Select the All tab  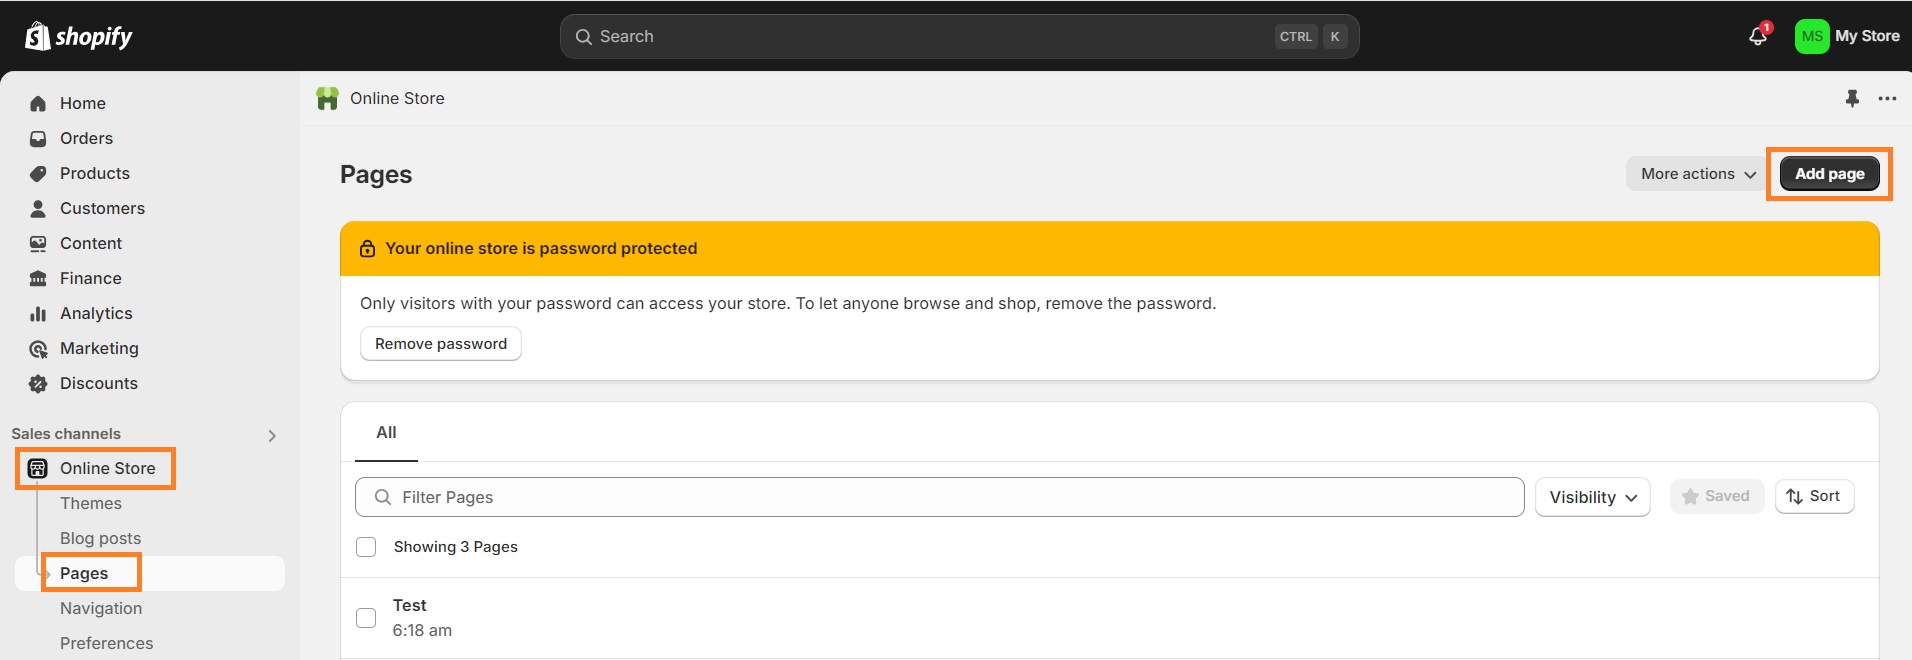(x=386, y=433)
